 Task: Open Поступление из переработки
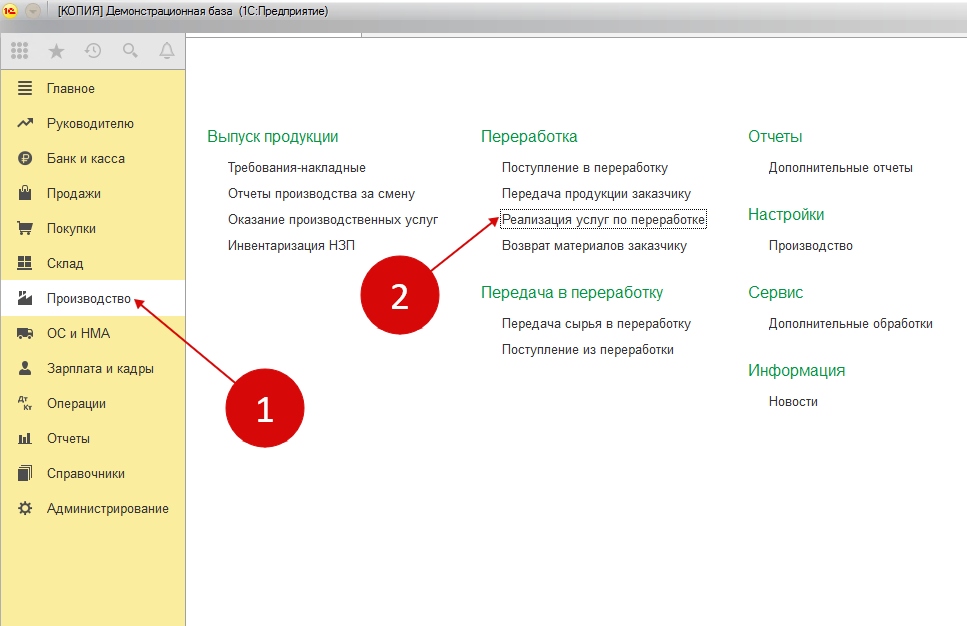[x=588, y=350]
